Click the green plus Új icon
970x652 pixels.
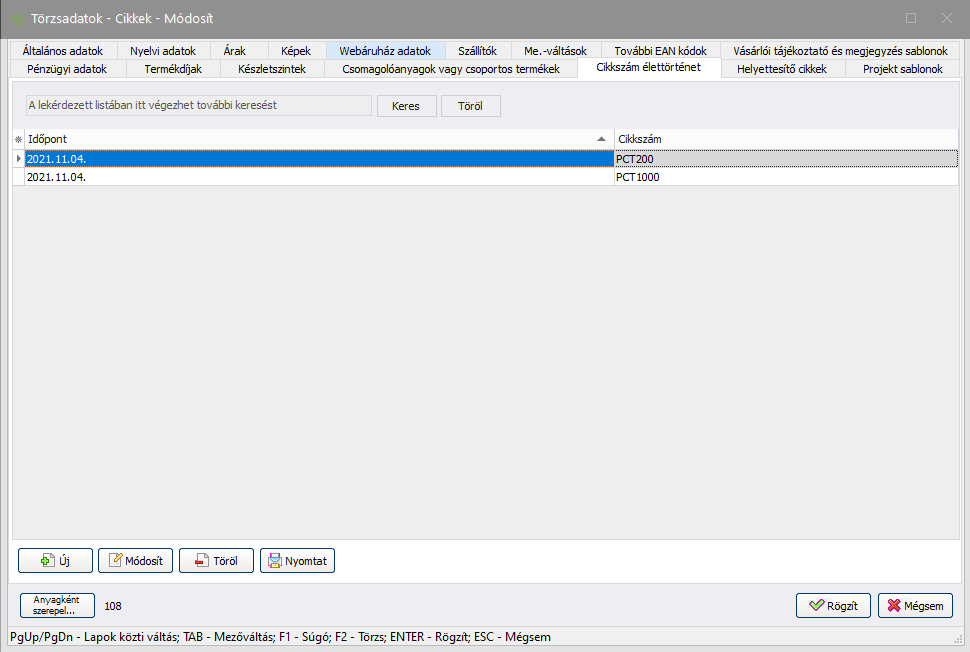[47, 561]
